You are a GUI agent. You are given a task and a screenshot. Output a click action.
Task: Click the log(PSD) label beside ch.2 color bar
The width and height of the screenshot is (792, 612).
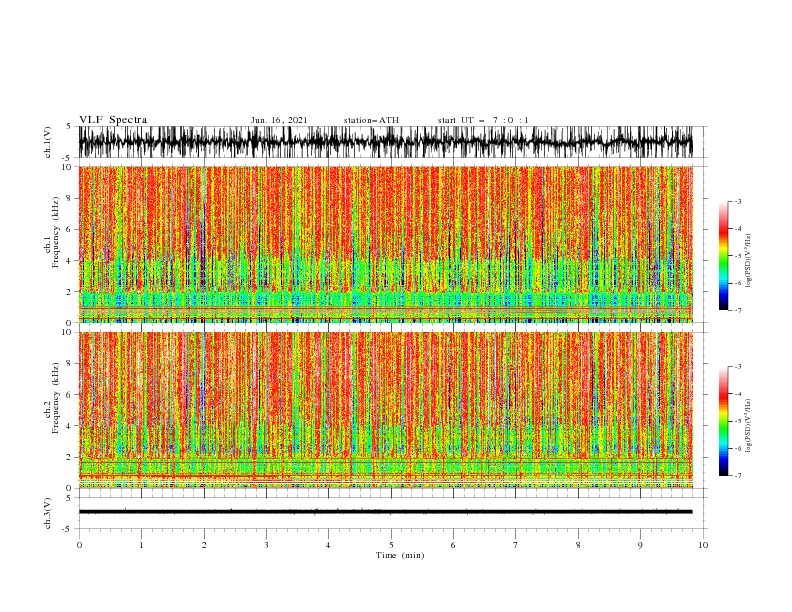coord(749,425)
